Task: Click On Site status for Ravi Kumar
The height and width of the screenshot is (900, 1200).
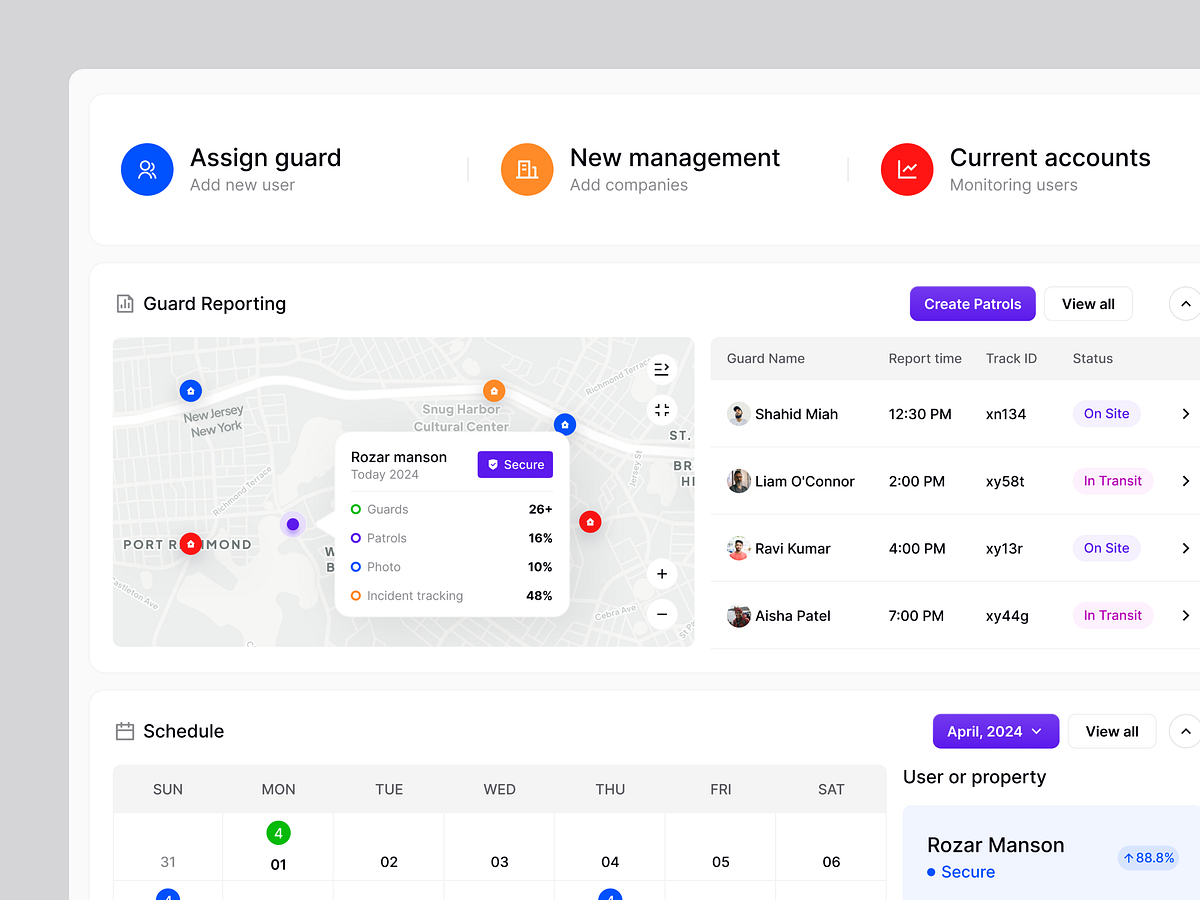Action: 1106,548
